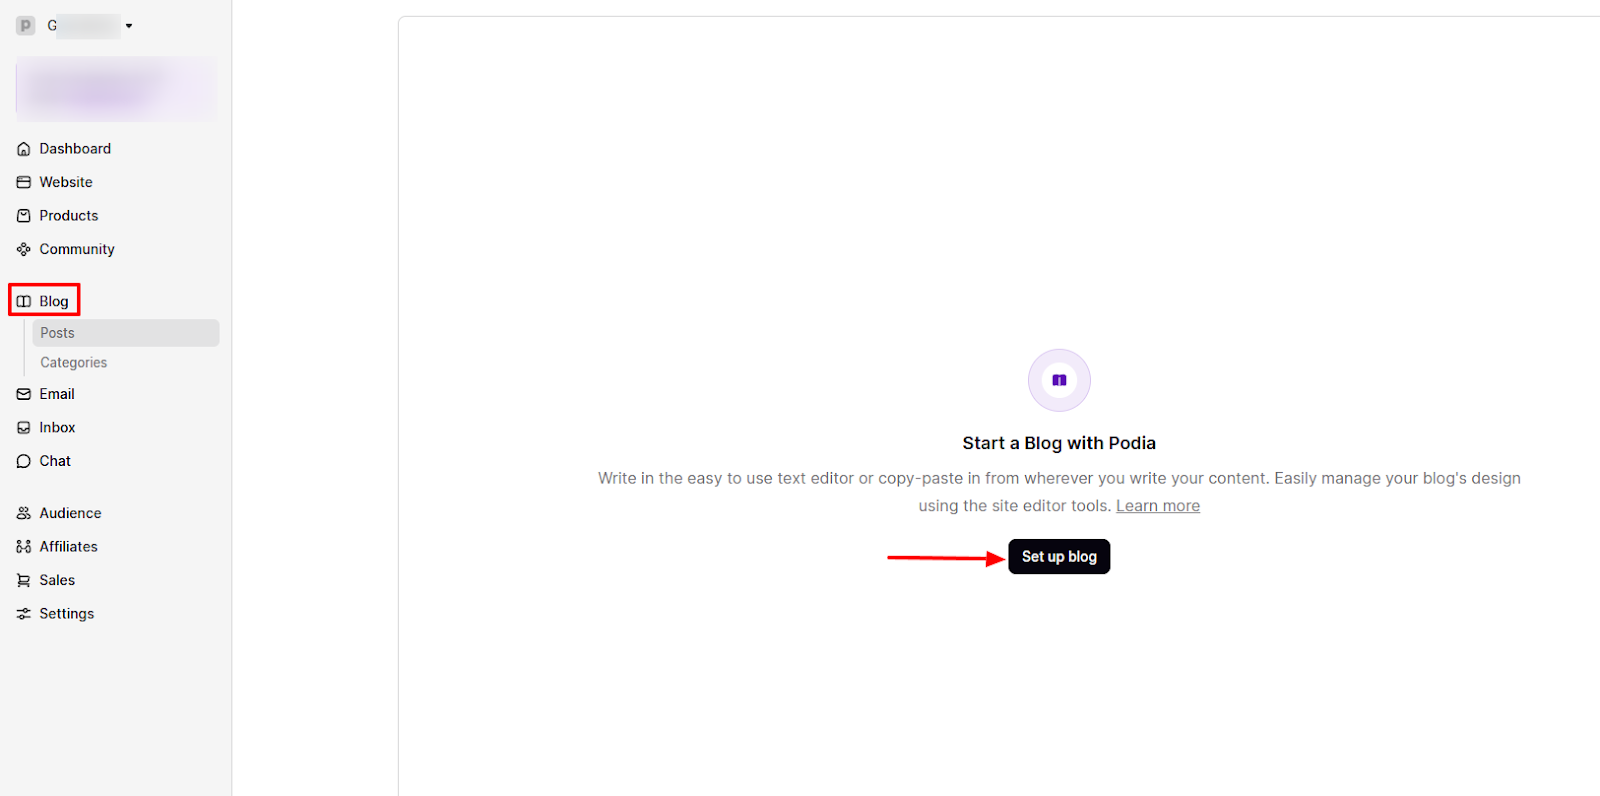
Task: View Sales in the sidebar
Action: point(57,580)
